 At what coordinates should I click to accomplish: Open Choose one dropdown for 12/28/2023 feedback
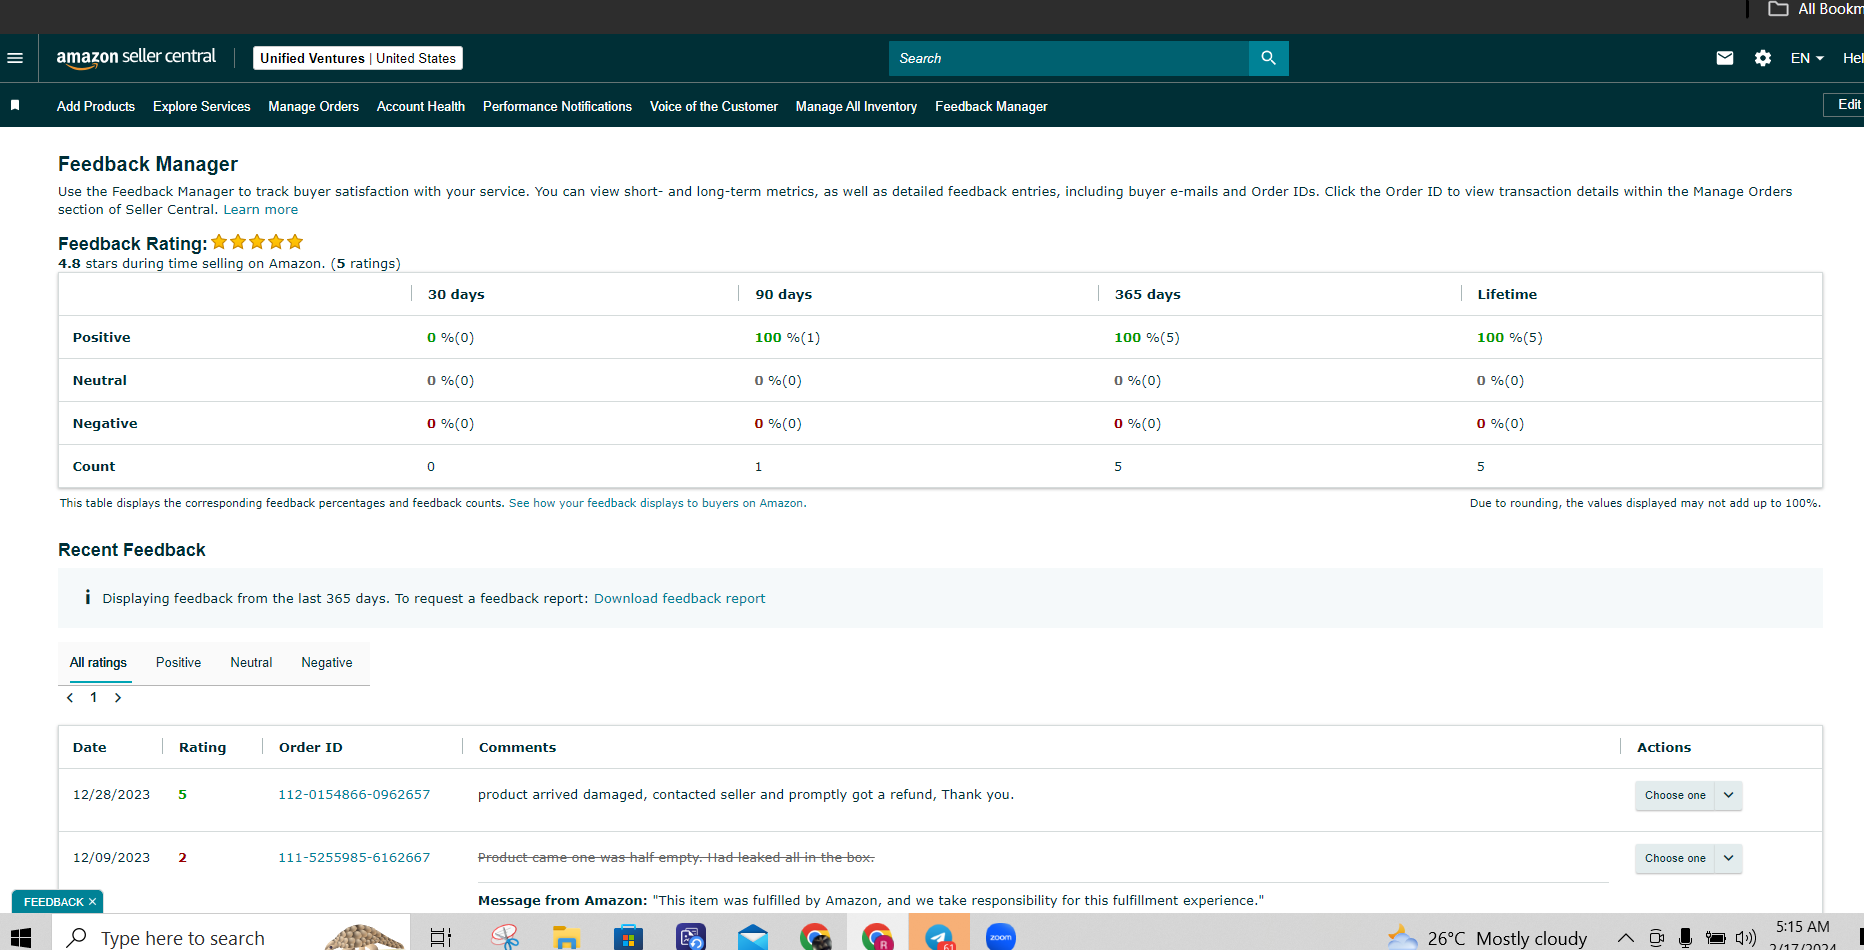[x=1688, y=795]
